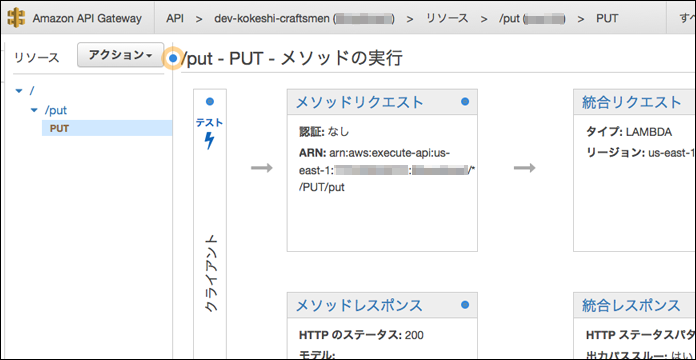
Task: Click blue dot in メソッドレスポンス header
Action: pos(465,305)
